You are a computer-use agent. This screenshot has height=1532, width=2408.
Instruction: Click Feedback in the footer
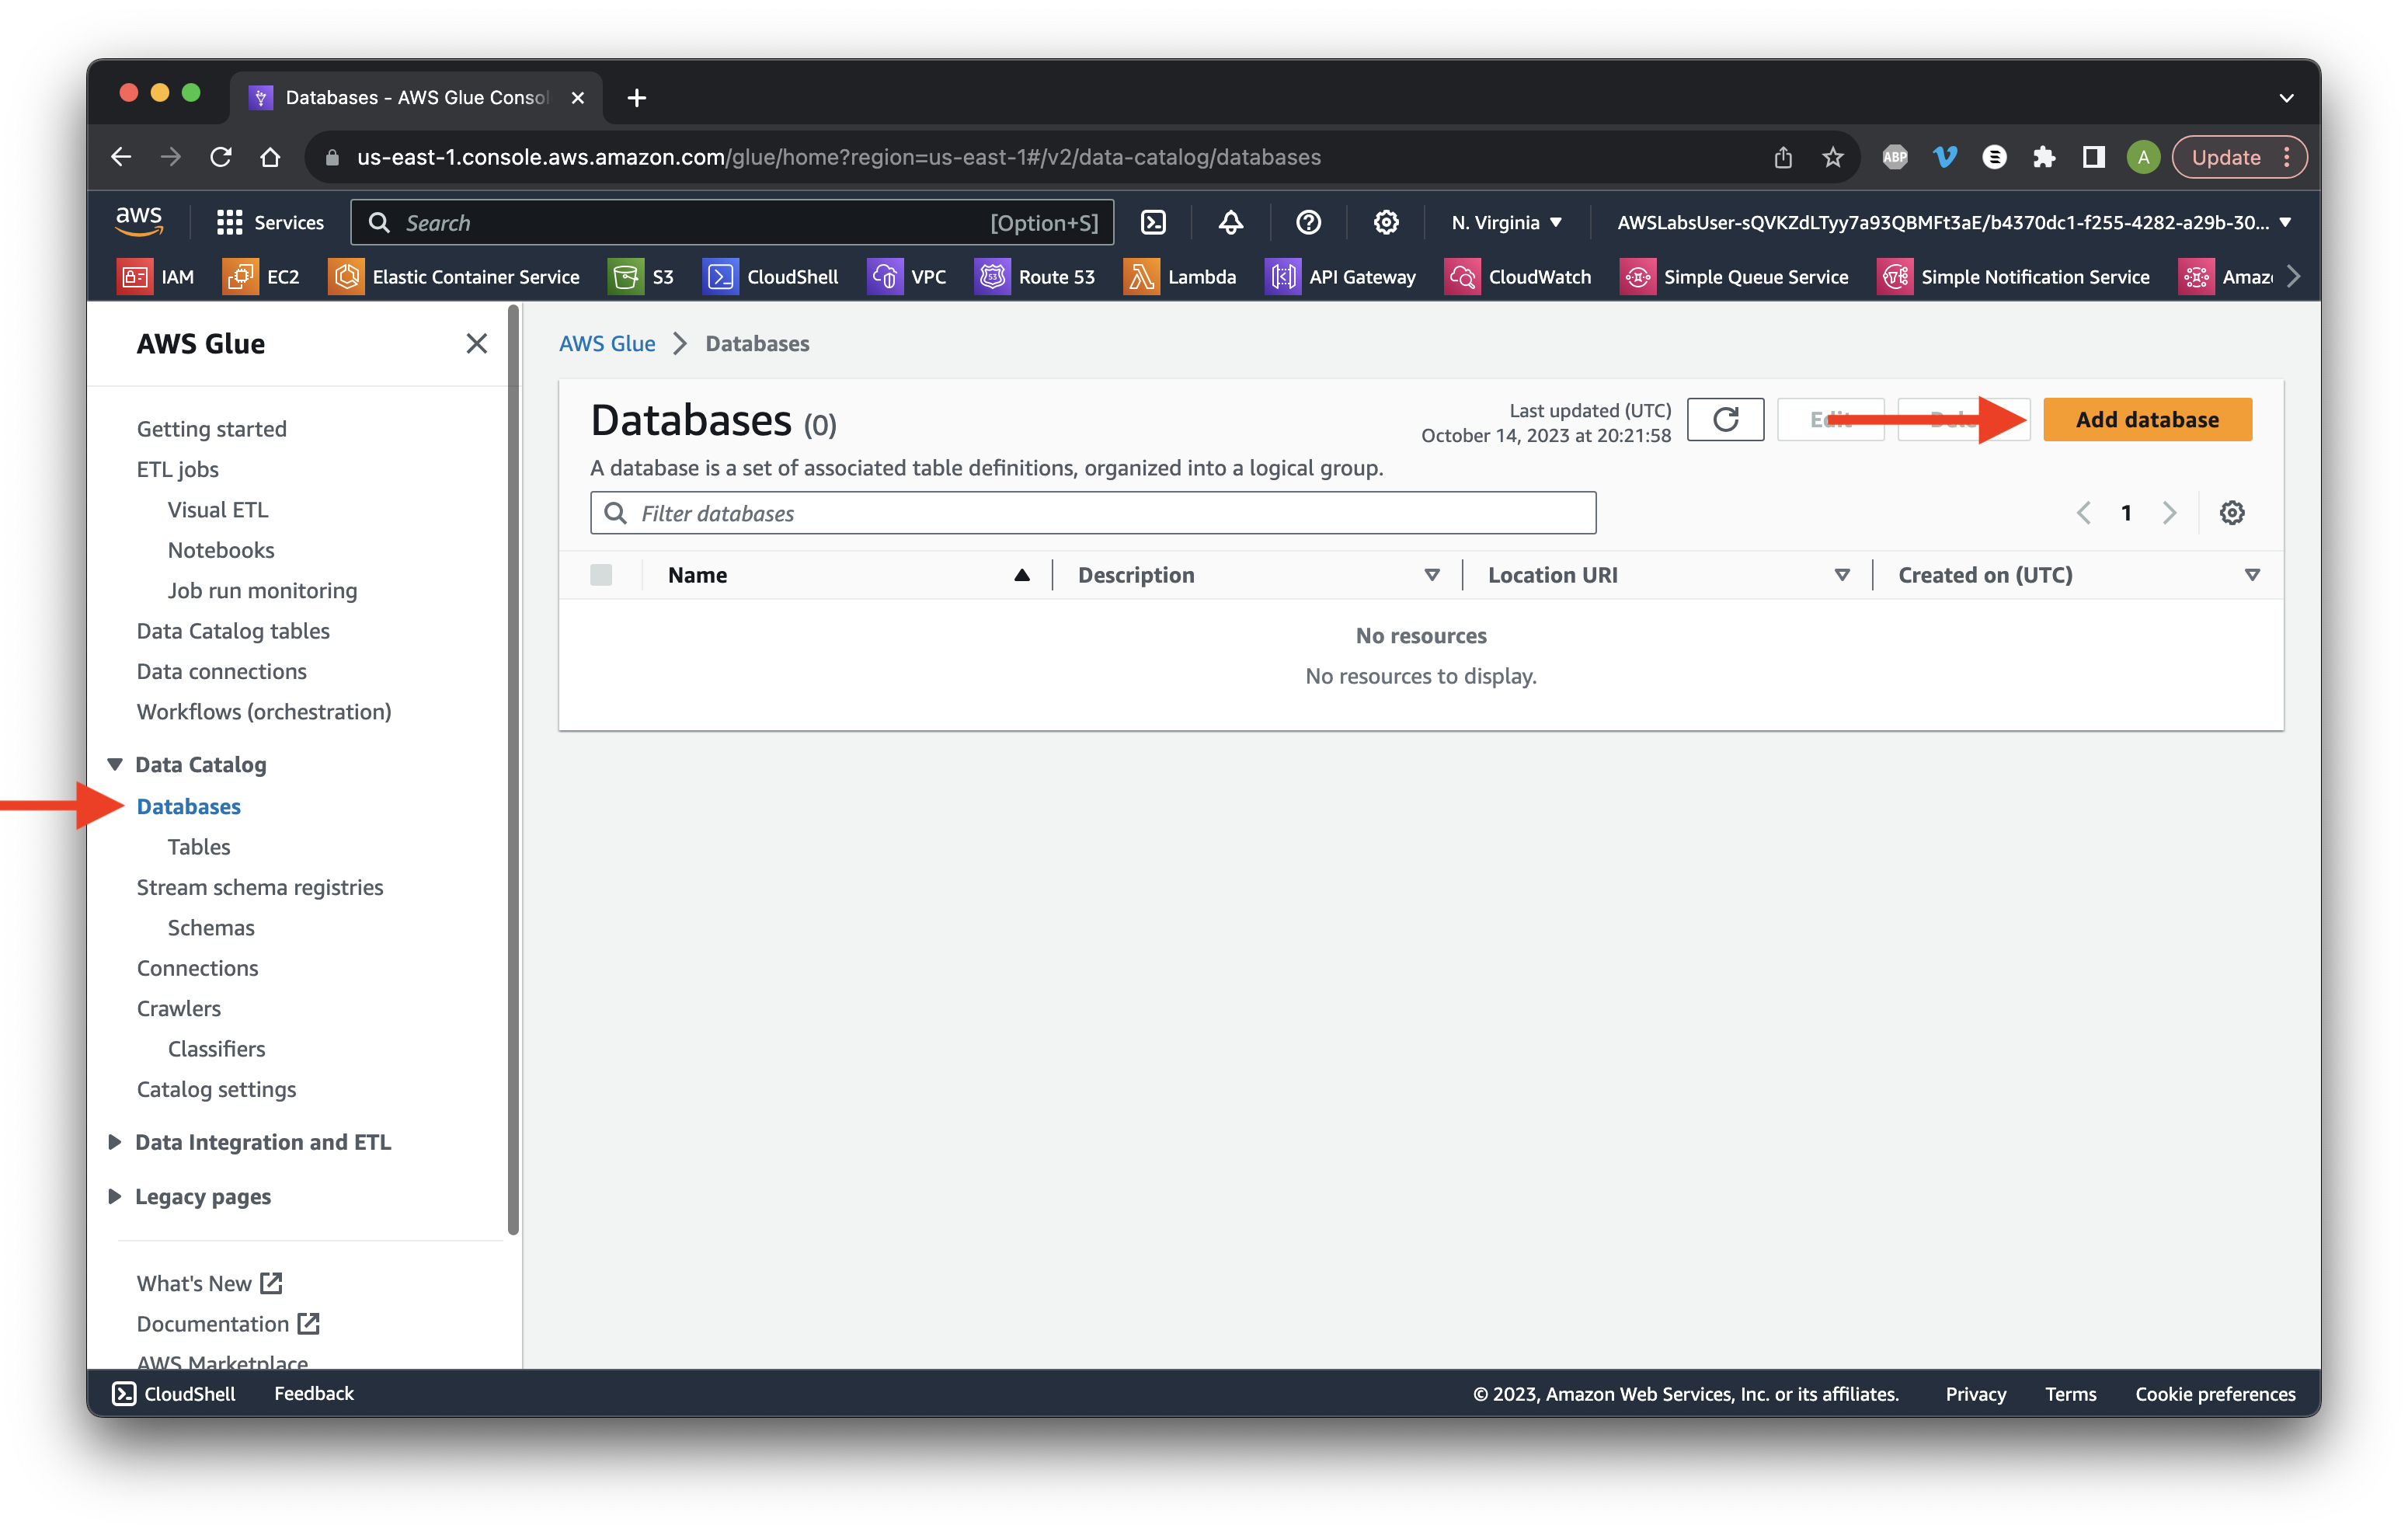(313, 1393)
